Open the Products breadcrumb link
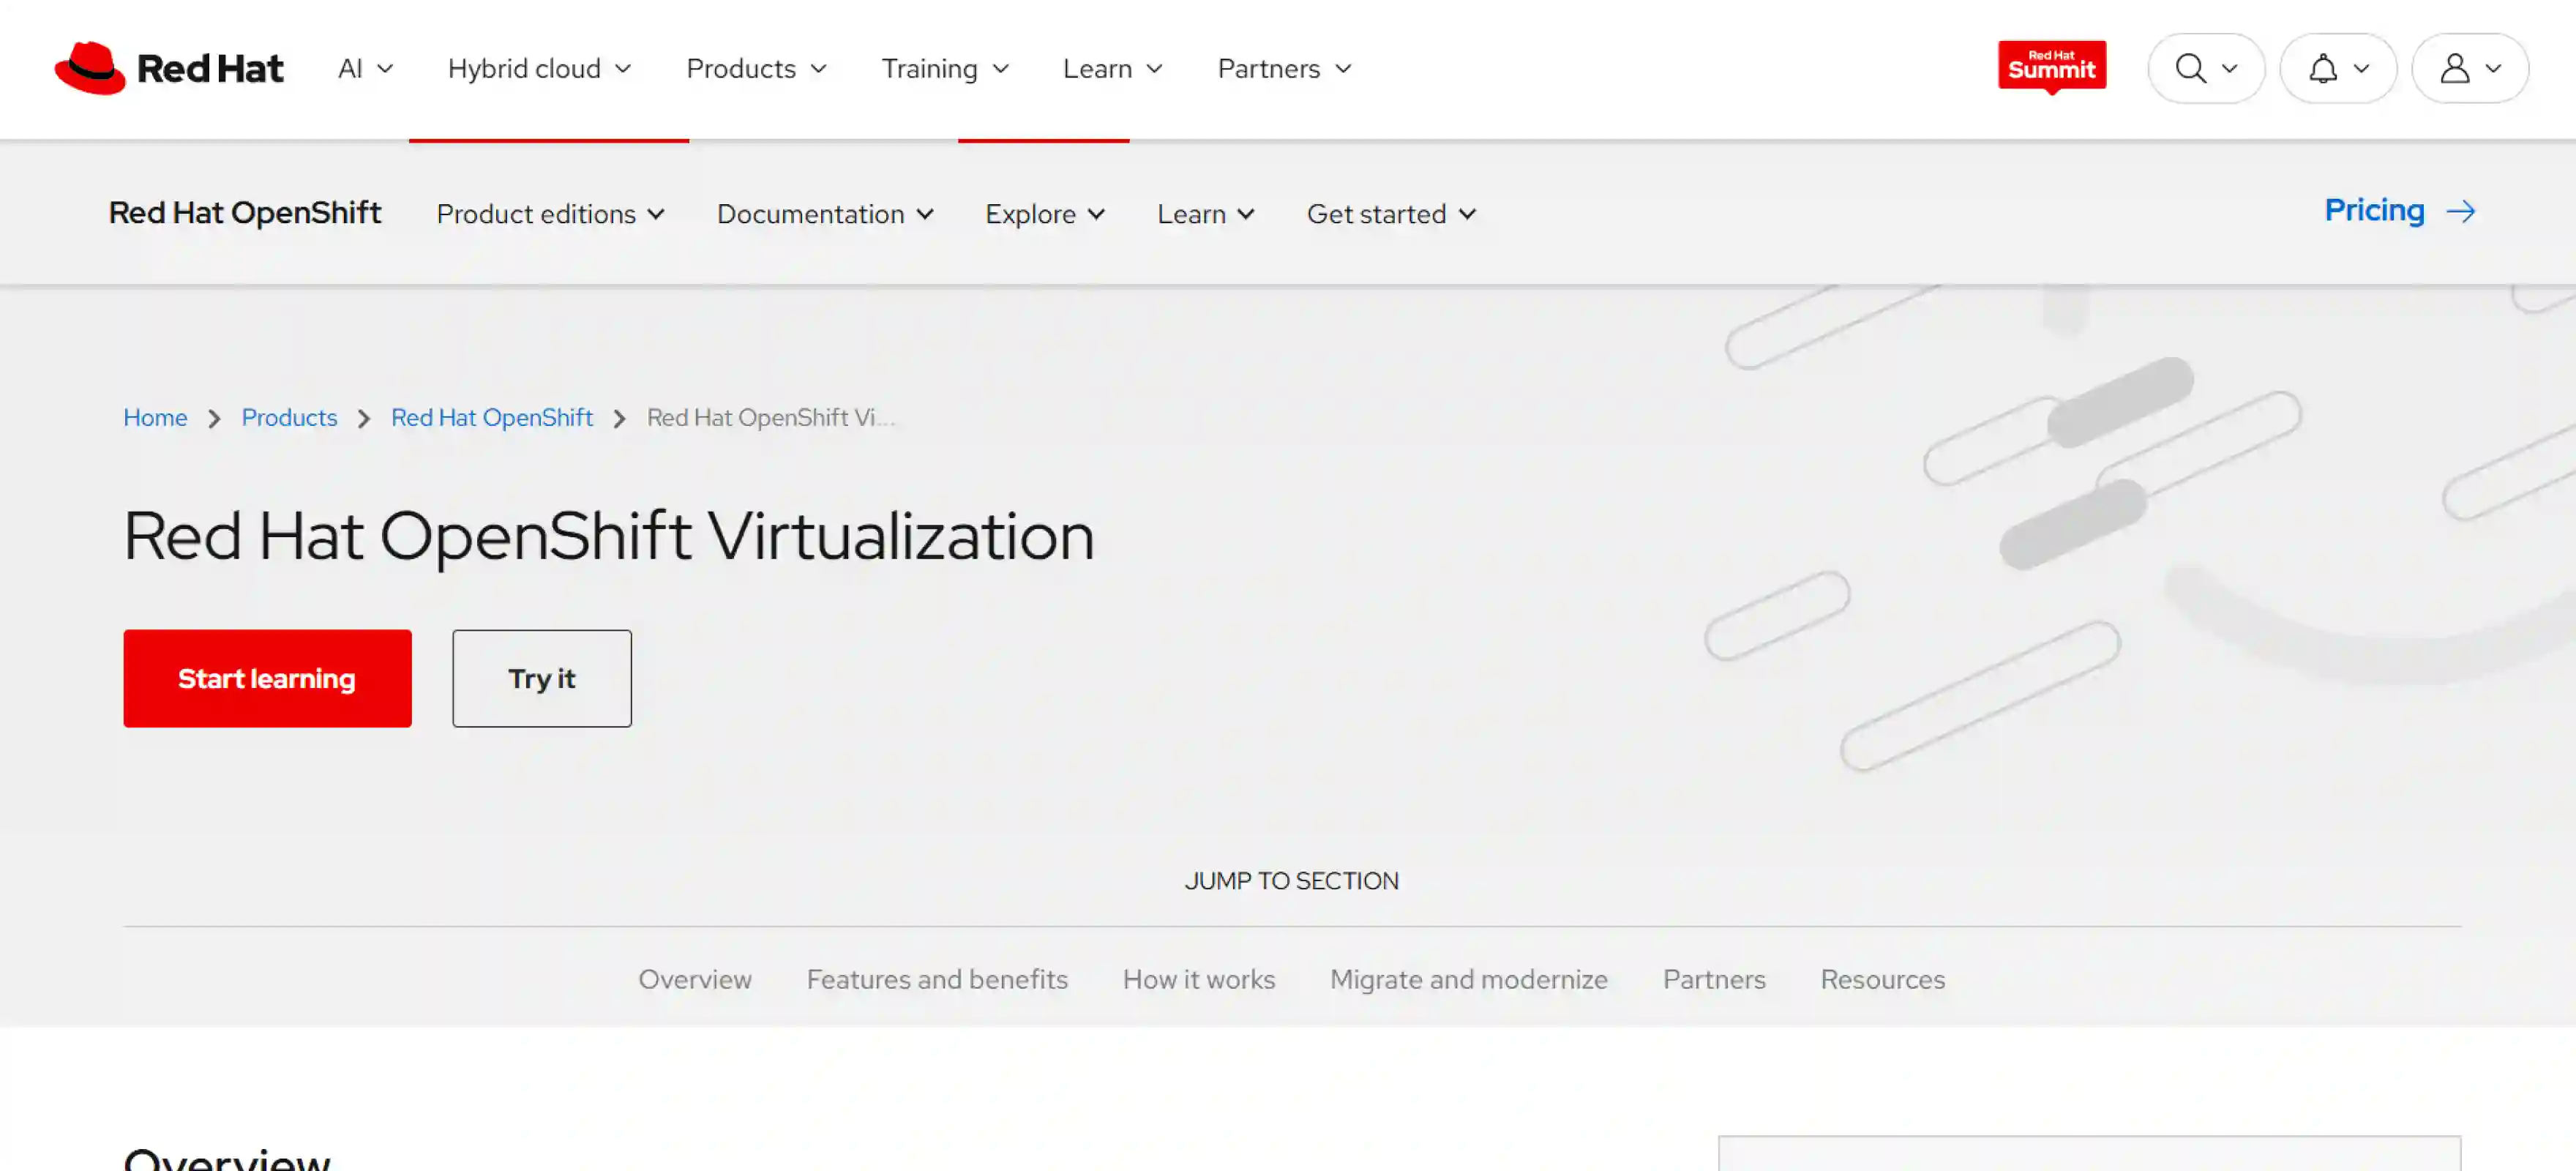This screenshot has height=1171, width=2576. tap(289, 417)
